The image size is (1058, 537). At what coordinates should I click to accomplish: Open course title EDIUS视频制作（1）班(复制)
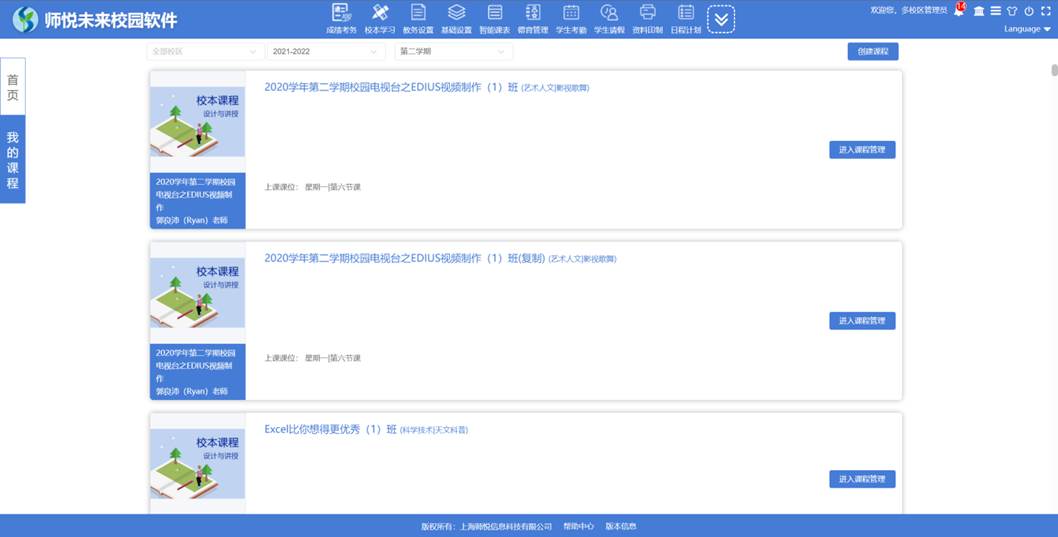405,258
